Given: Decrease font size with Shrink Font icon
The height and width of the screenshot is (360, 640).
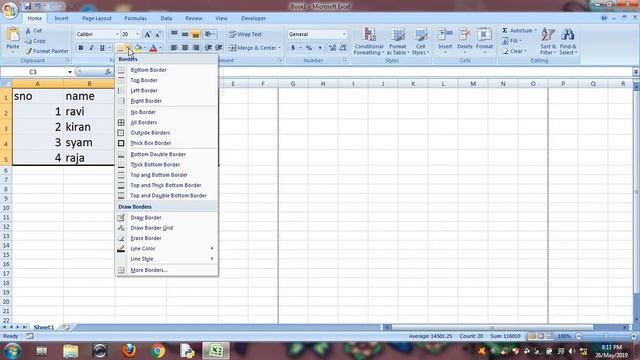Looking at the screenshot, I should [158, 34].
